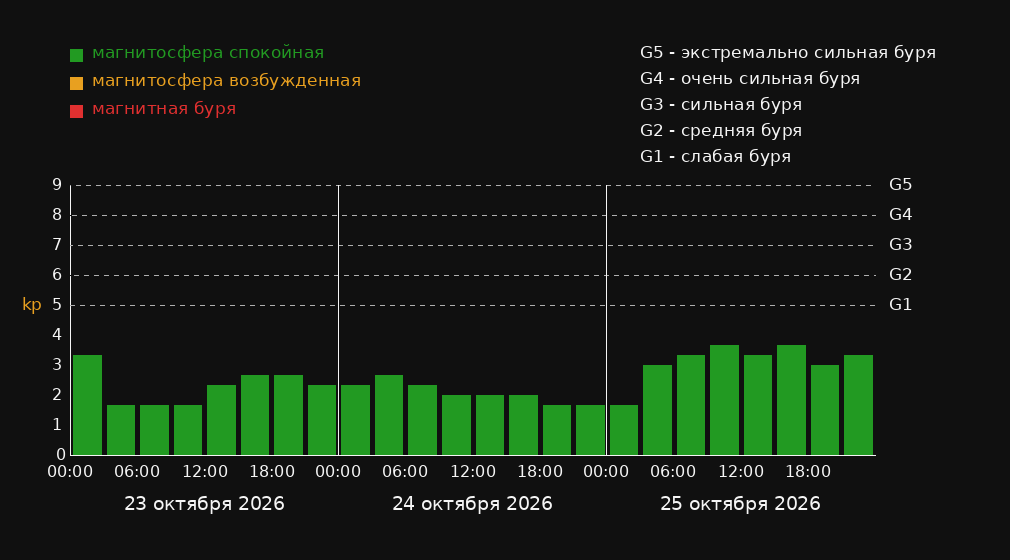Screen dimensions: 1010x560
Task: Click the G2 label ending the kp 6 gridline
Action: click(900, 275)
